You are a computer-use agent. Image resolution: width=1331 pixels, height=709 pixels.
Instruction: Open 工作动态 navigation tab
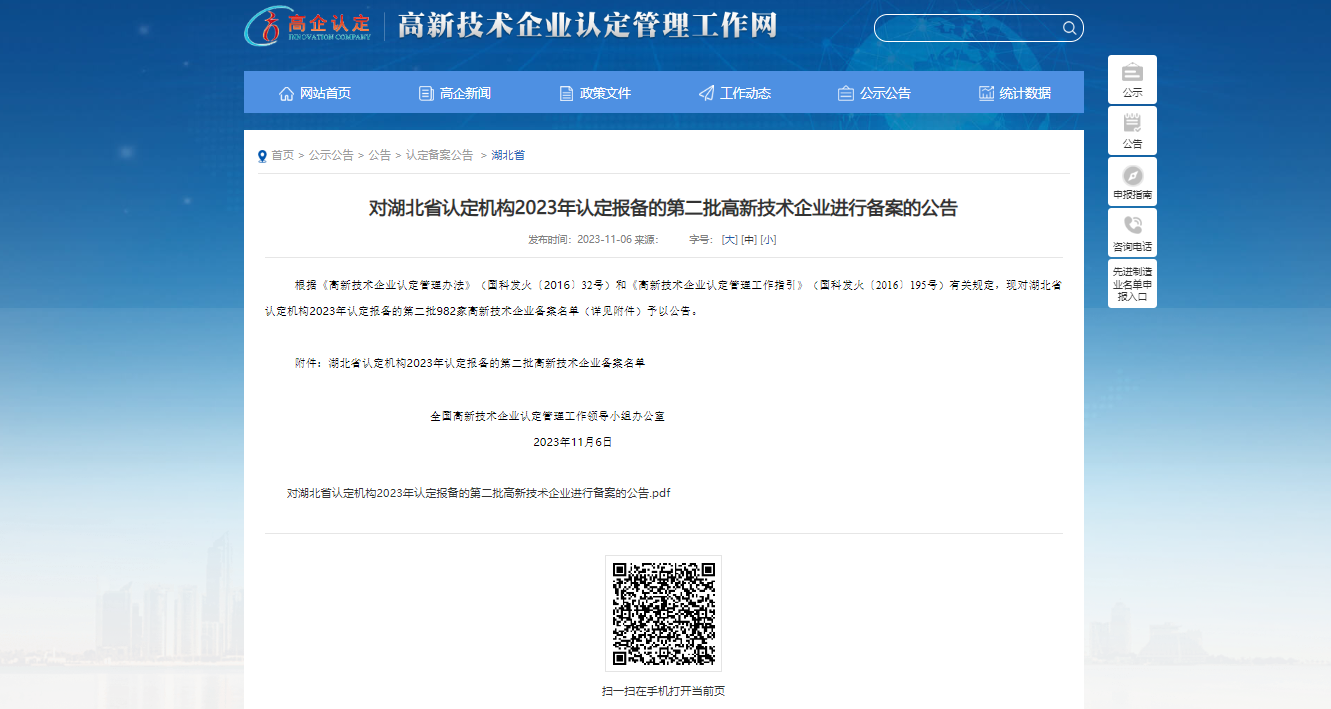pyautogui.click(x=734, y=93)
